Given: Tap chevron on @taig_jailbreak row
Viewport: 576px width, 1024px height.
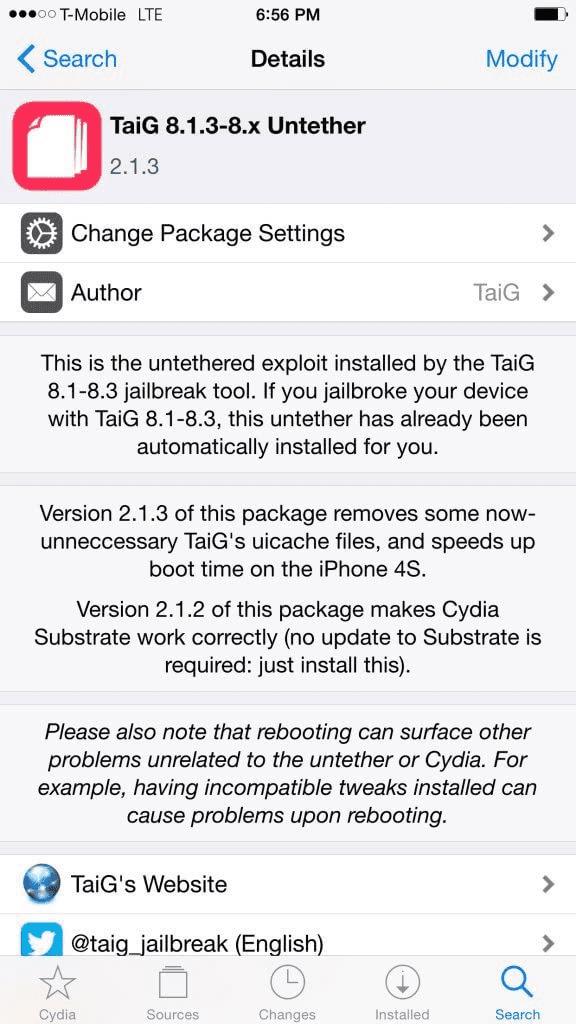Looking at the screenshot, I should coord(549,943).
